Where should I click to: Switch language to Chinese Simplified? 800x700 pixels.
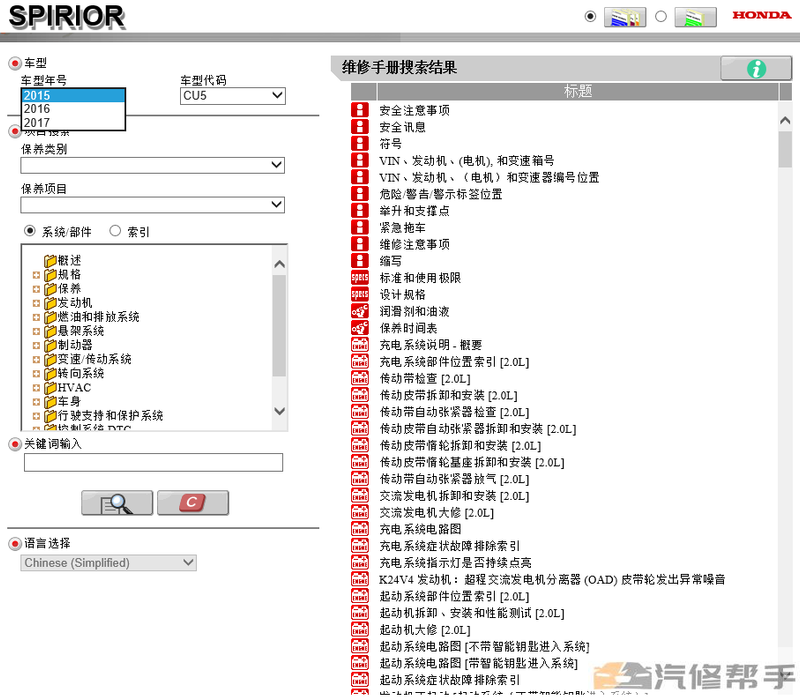click(x=107, y=562)
